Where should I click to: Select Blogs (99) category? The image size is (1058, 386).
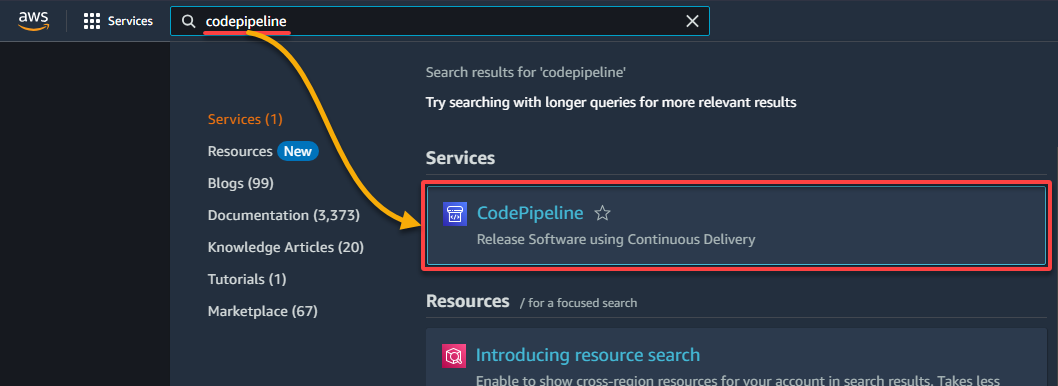click(240, 184)
